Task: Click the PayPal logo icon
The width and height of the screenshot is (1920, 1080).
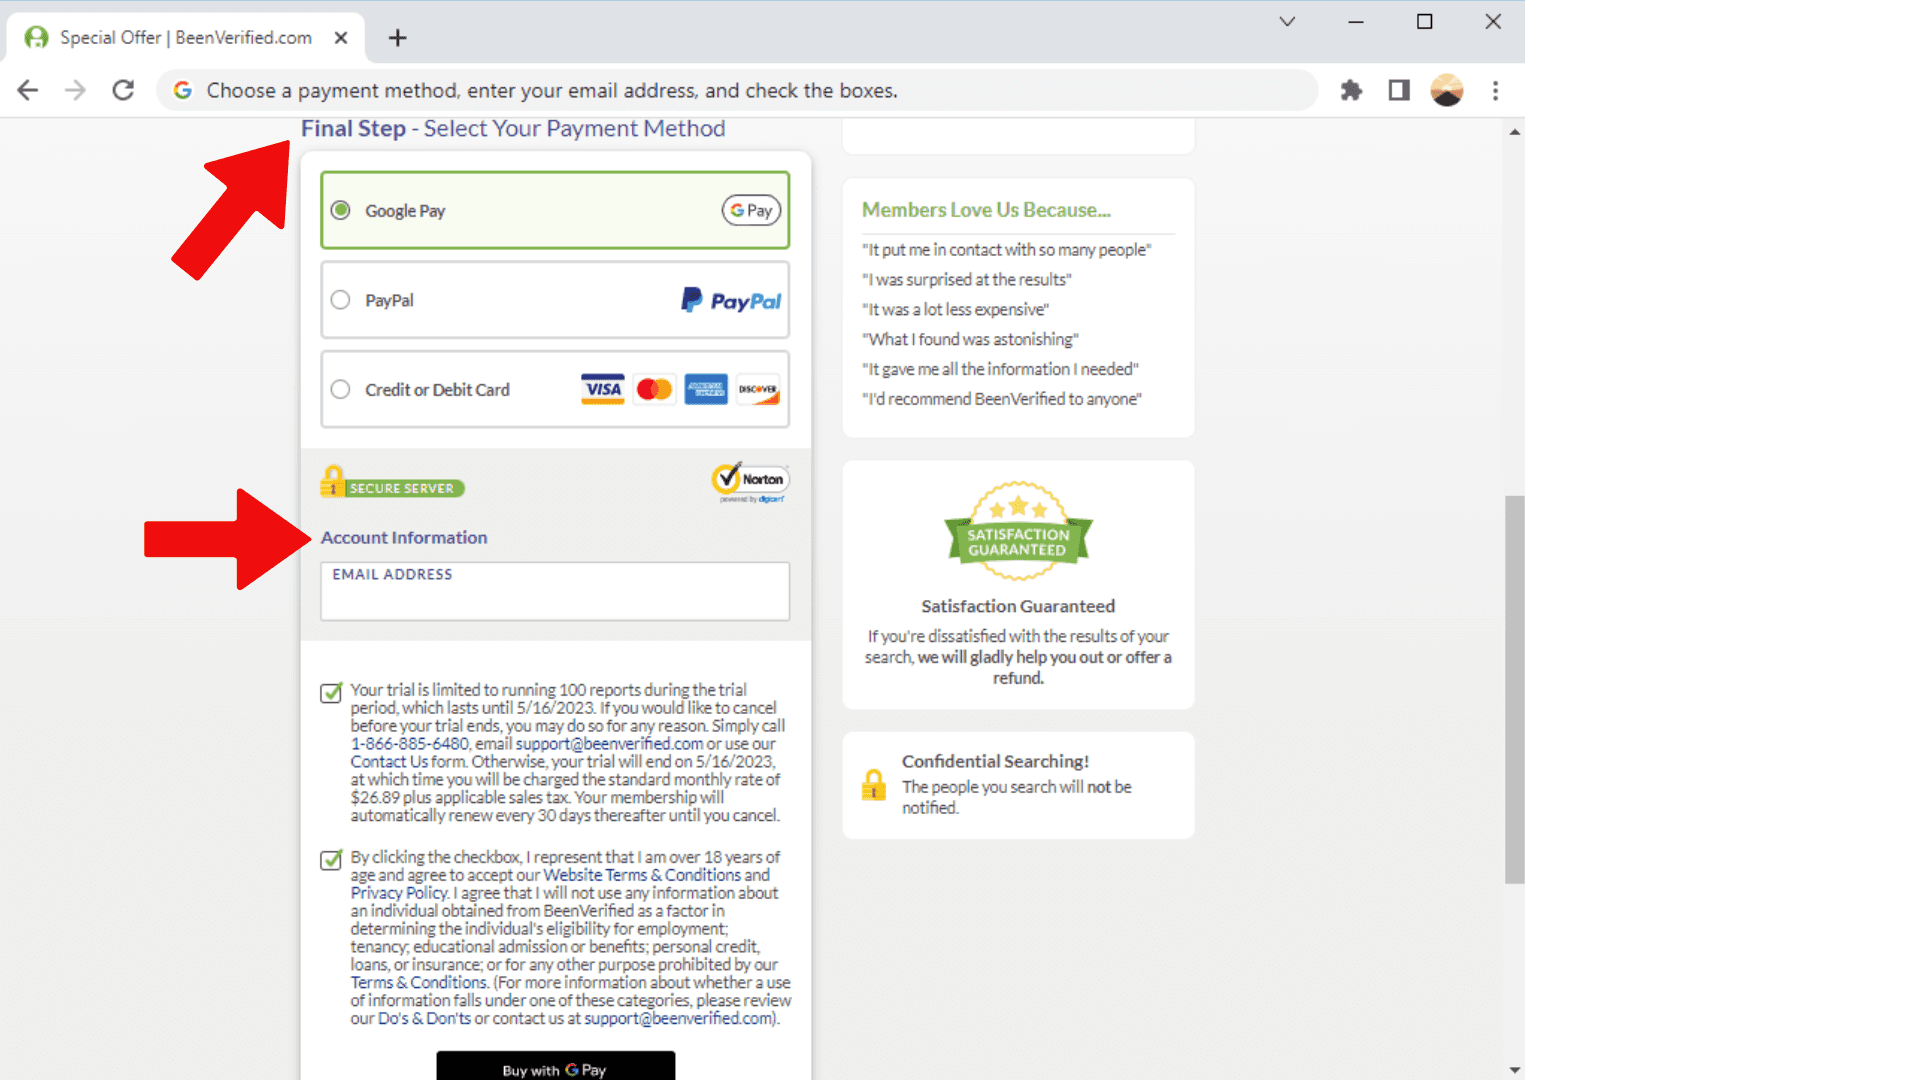Action: tap(729, 299)
